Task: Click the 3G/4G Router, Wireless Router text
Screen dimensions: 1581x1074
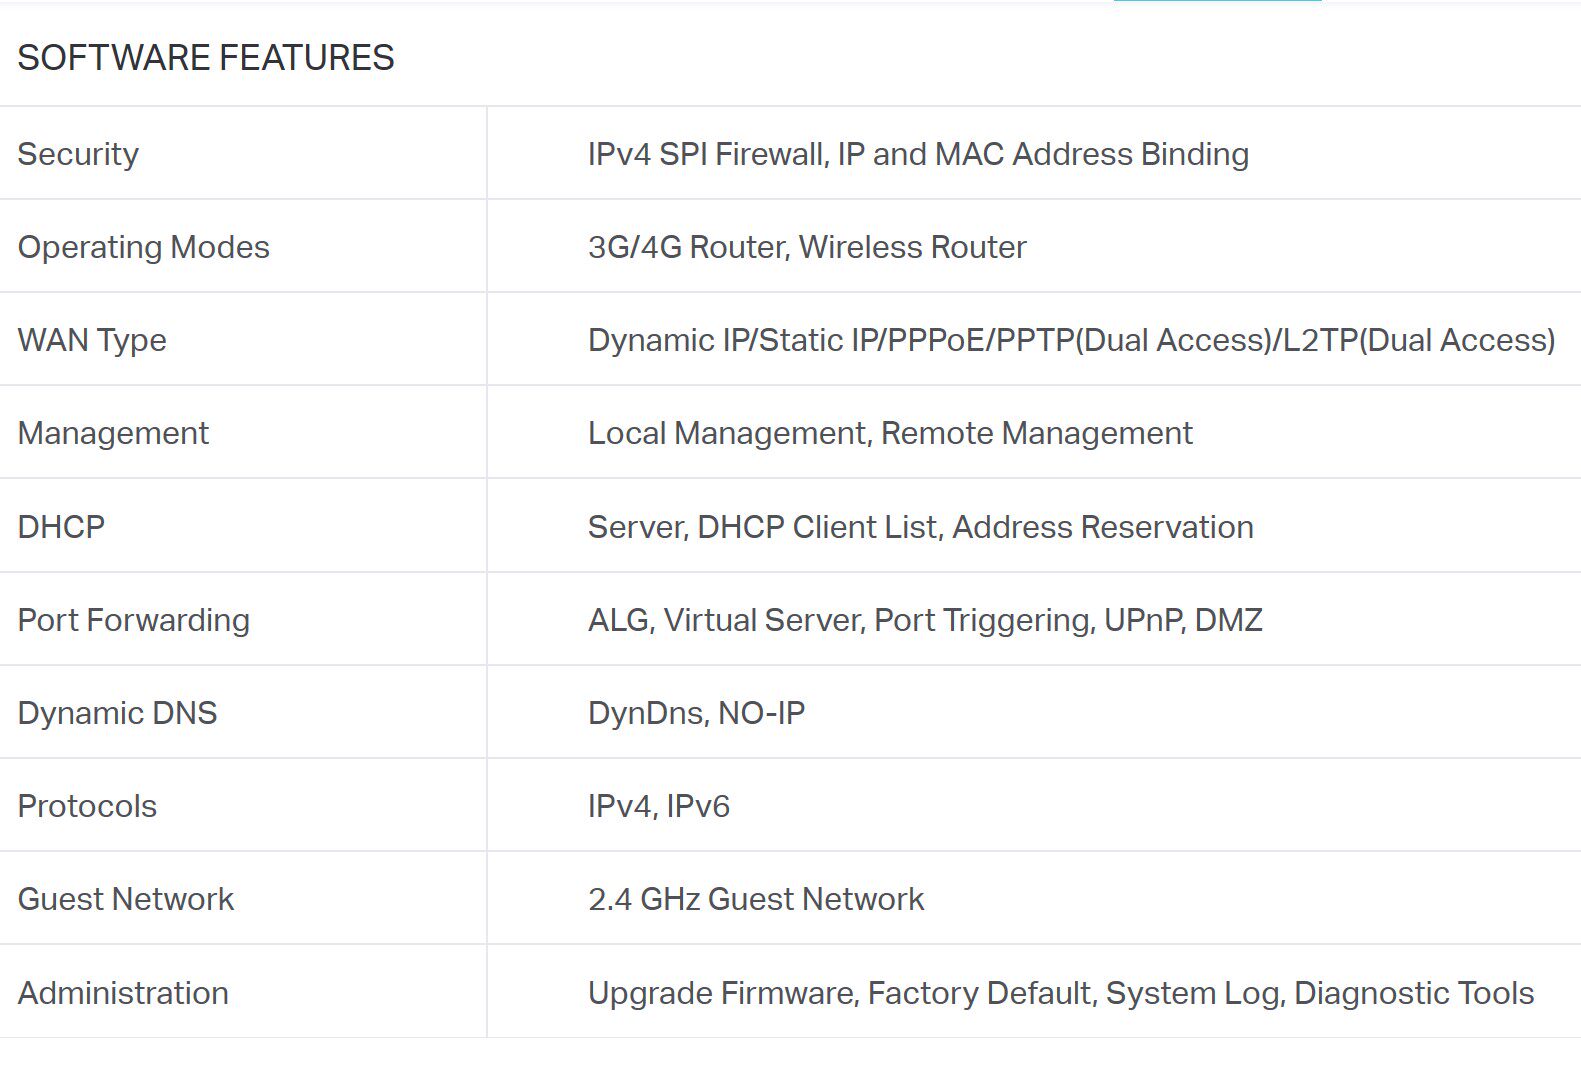Action: click(x=807, y=247)
